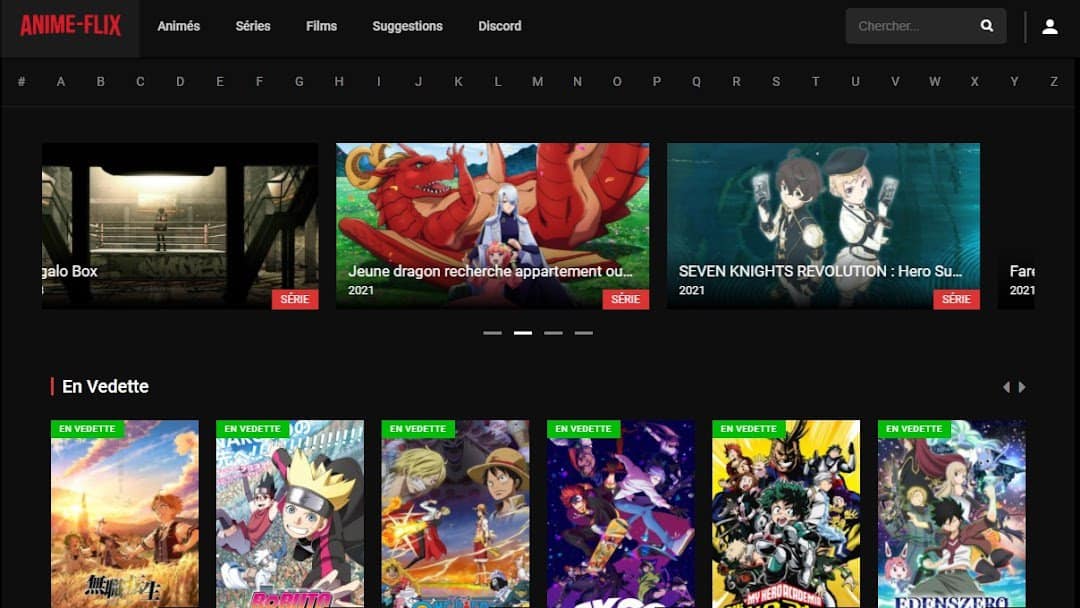Filter titles by letter G
Viewport: 1080px width, 608px height.
(299, 81)
